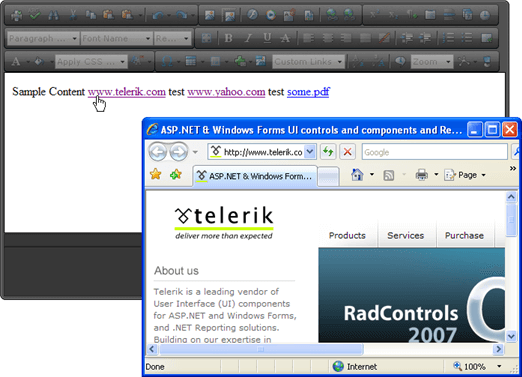Click the Home icon in browser toolbar

pyautogui.click(x=357, y=175)
